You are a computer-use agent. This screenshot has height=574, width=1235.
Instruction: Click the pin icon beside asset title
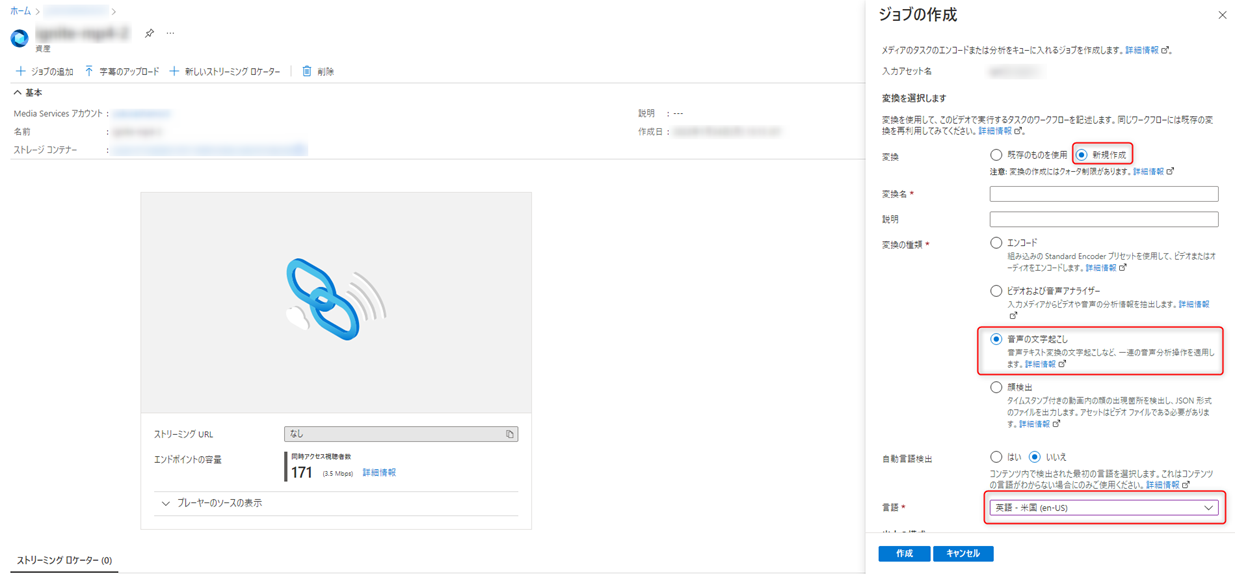(149, 33)
